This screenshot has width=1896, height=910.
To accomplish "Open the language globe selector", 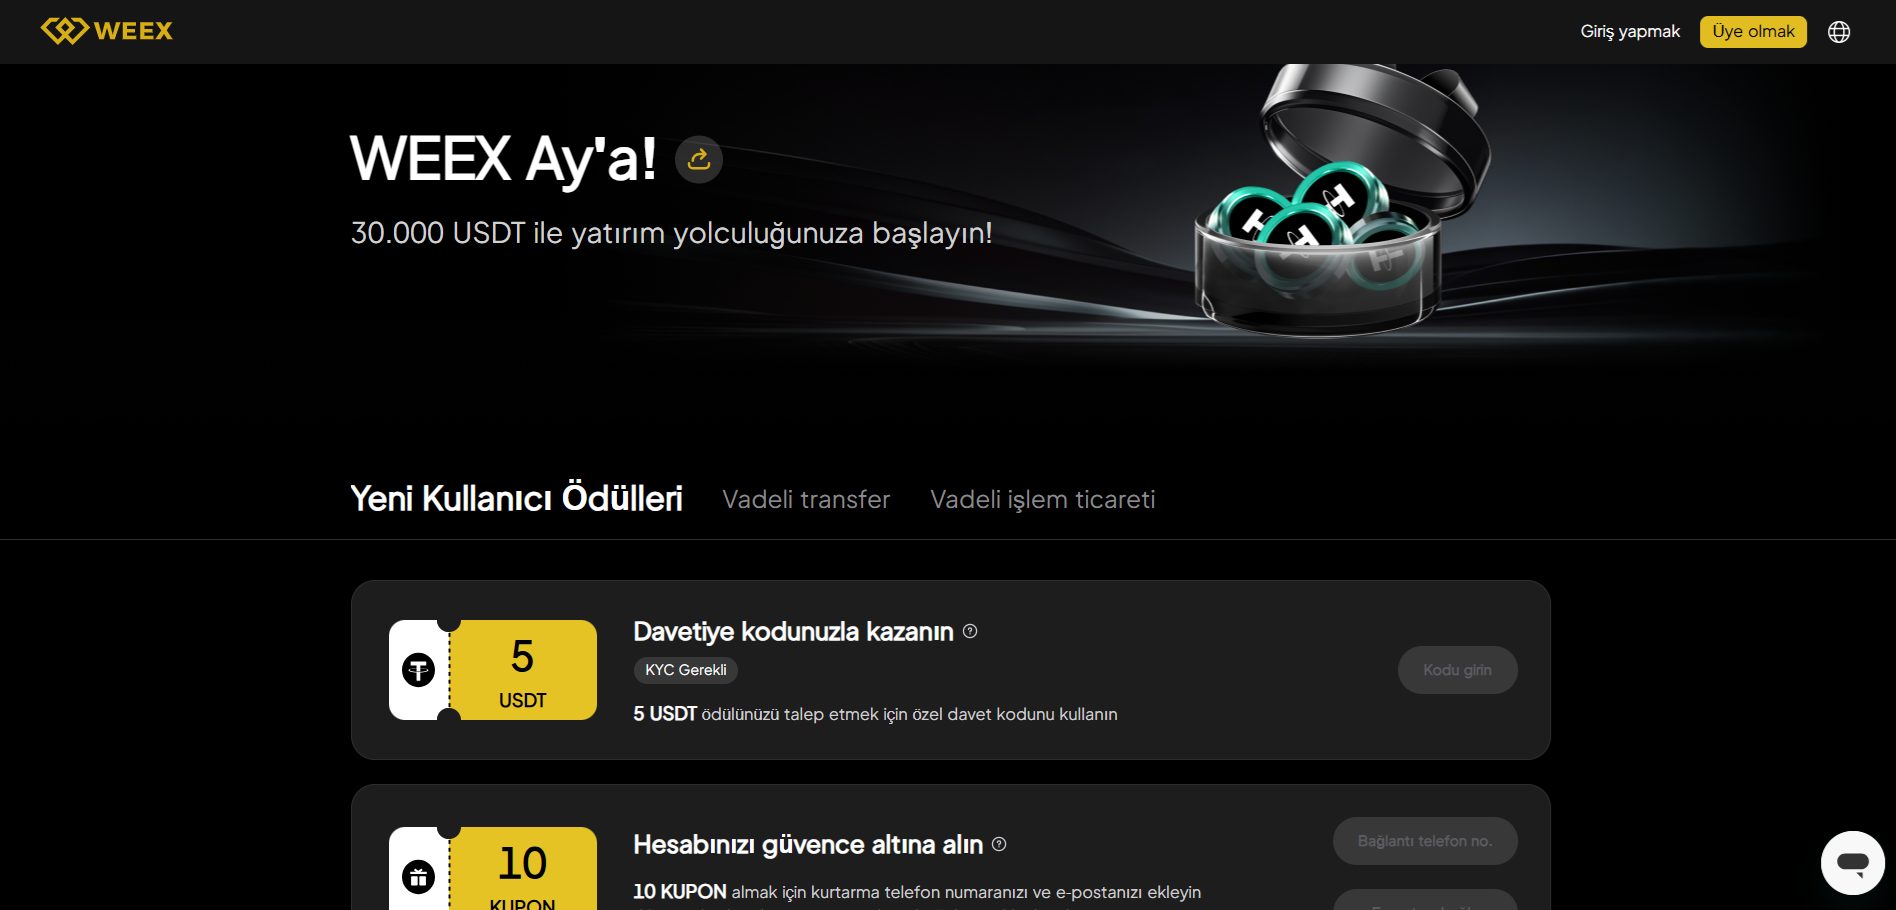I will (1839, 32).
